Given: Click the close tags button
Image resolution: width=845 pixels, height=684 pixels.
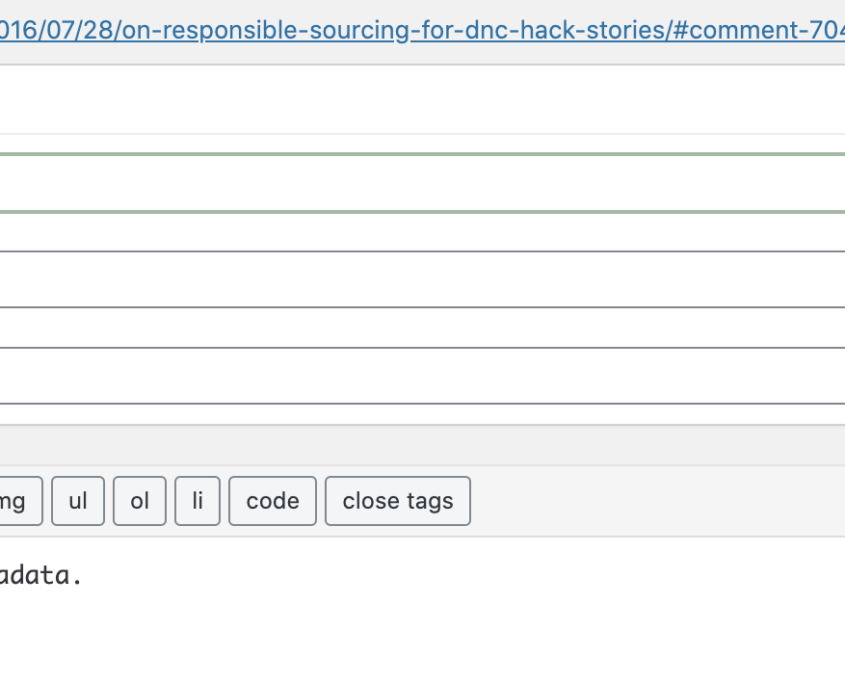Looking at the screenshot, I should [x=398, y=501].
